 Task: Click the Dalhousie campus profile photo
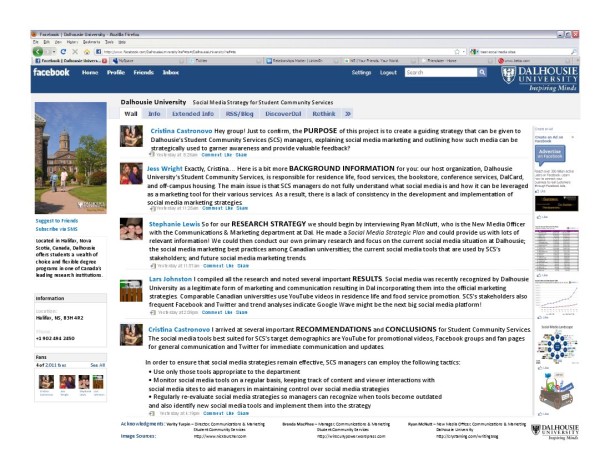pos(71,158)
